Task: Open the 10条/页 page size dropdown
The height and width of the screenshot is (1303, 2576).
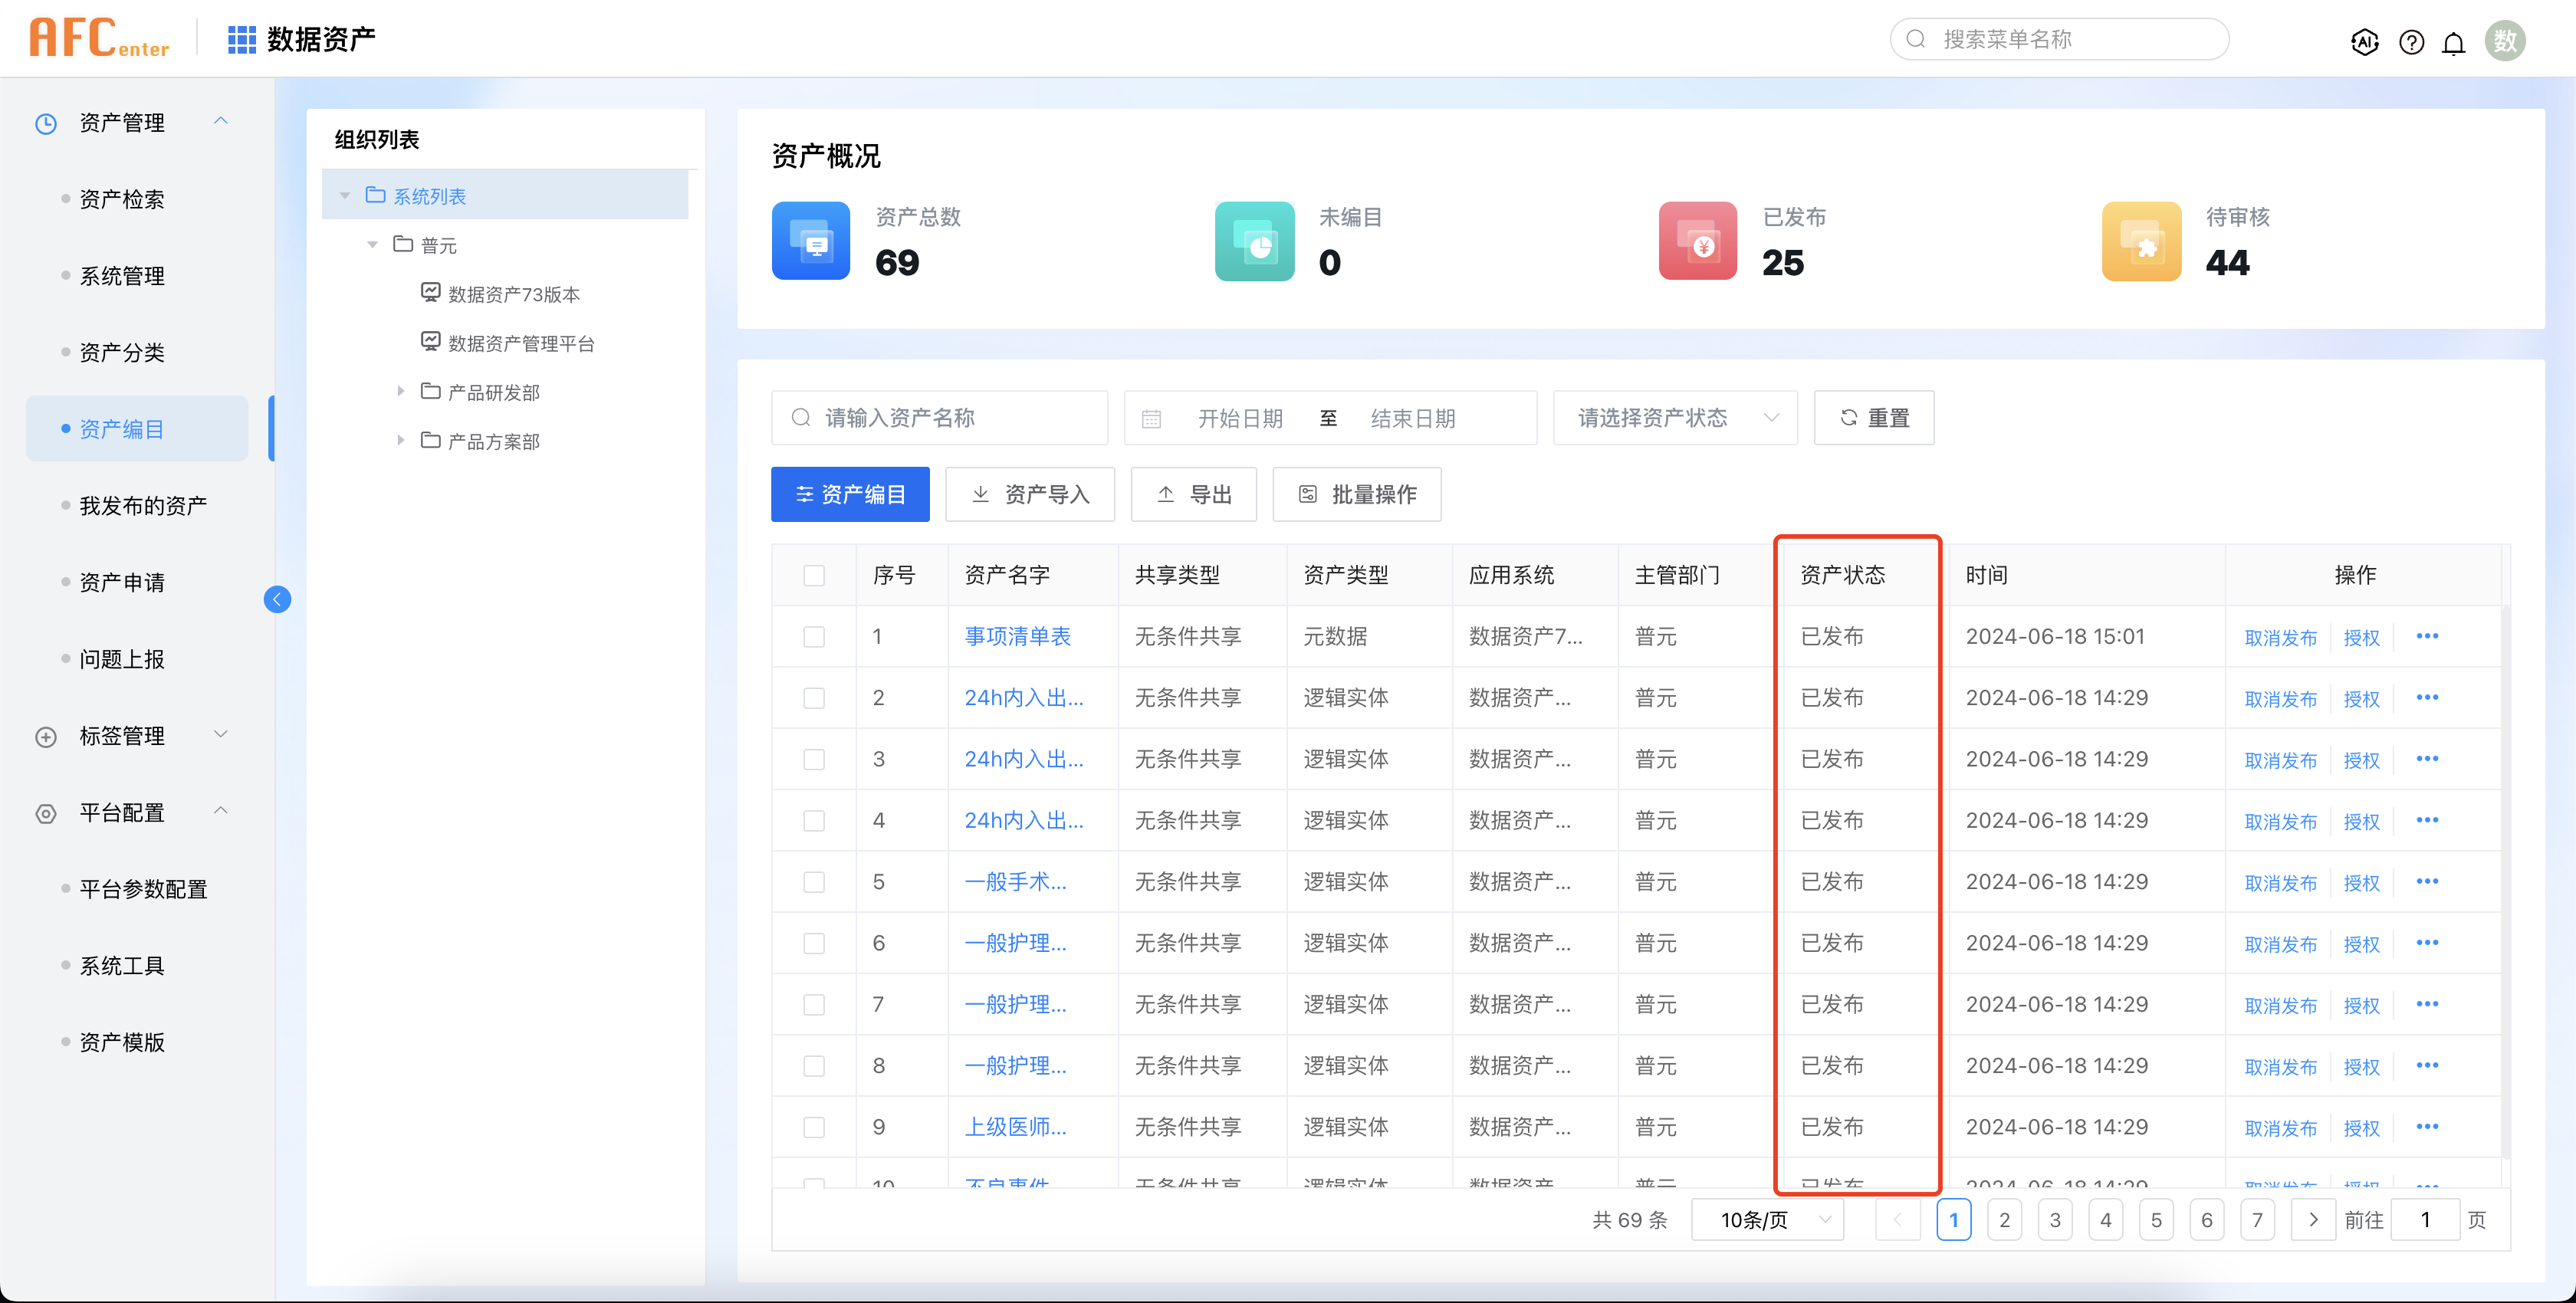Action: pos(1767,1219)
